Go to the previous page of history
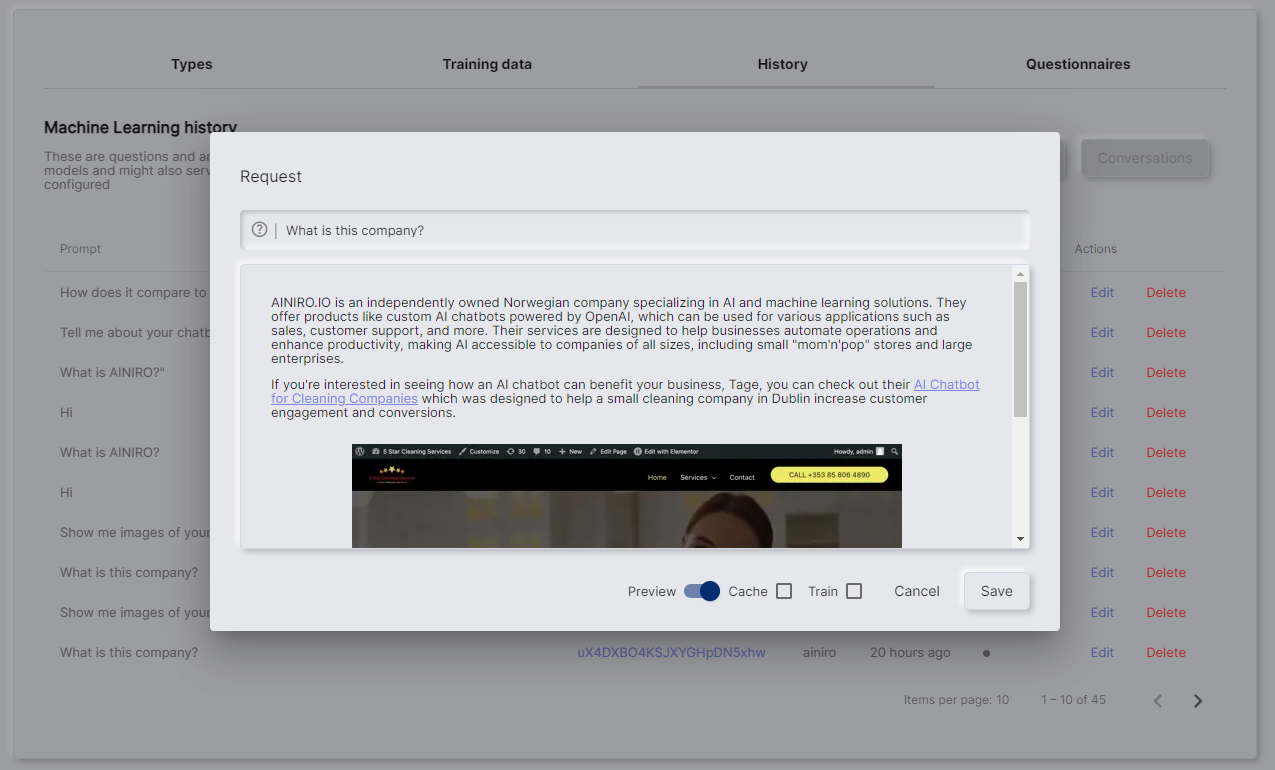1275x770 pixels. click(1158, 701)
